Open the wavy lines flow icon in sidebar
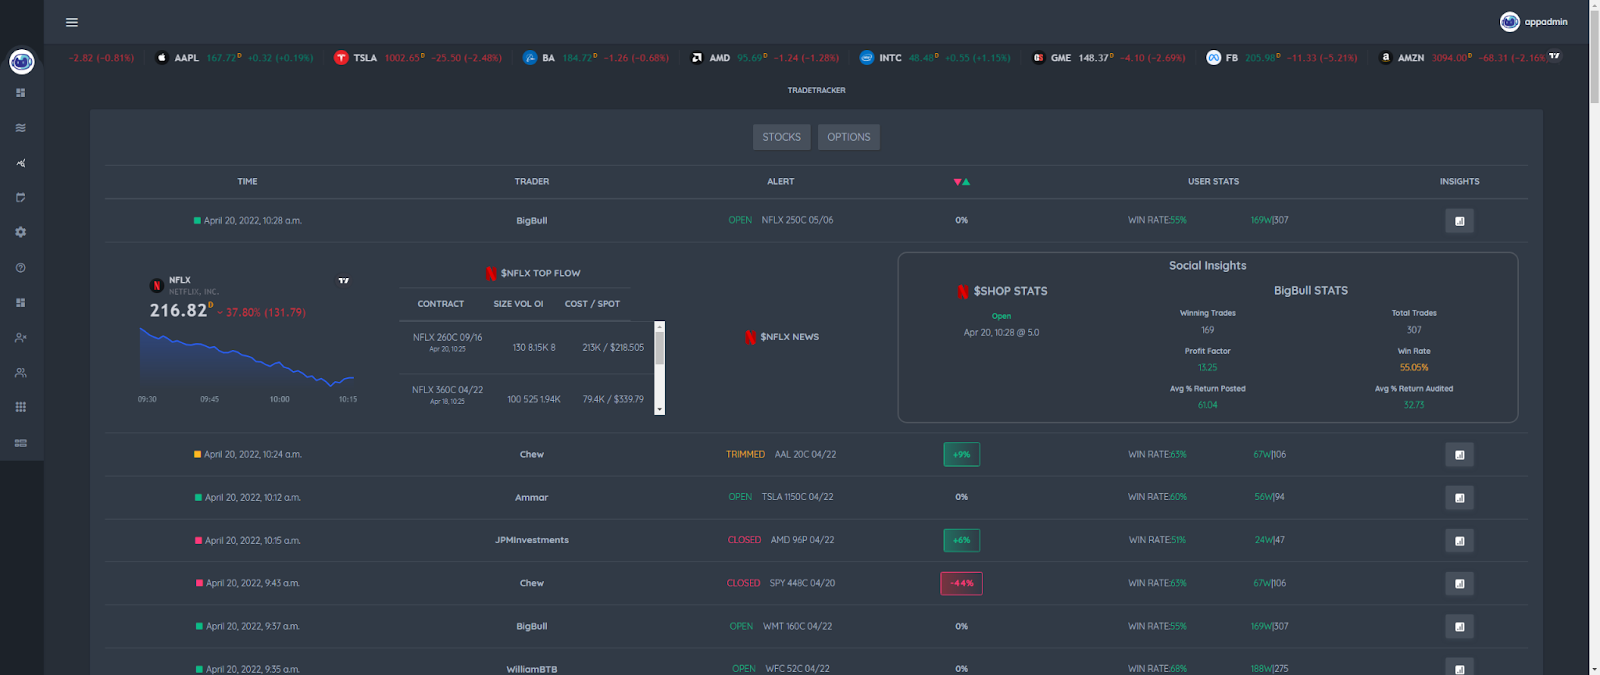The image size is (1600, 675). pos(21,128)
